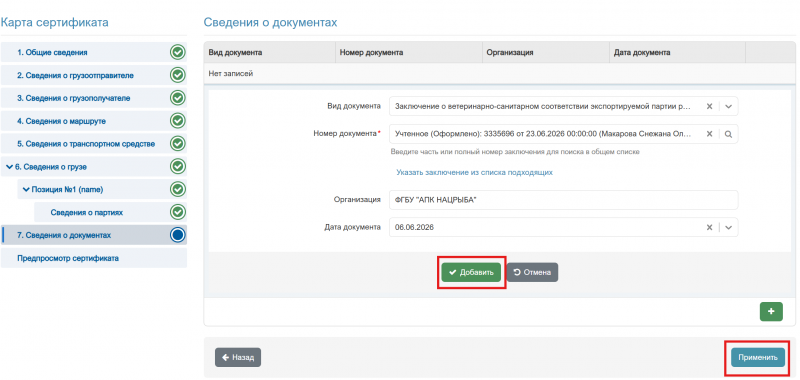Click the green Добавить button
This screenshot has height=380, width=800.
[x=471, y=272]
